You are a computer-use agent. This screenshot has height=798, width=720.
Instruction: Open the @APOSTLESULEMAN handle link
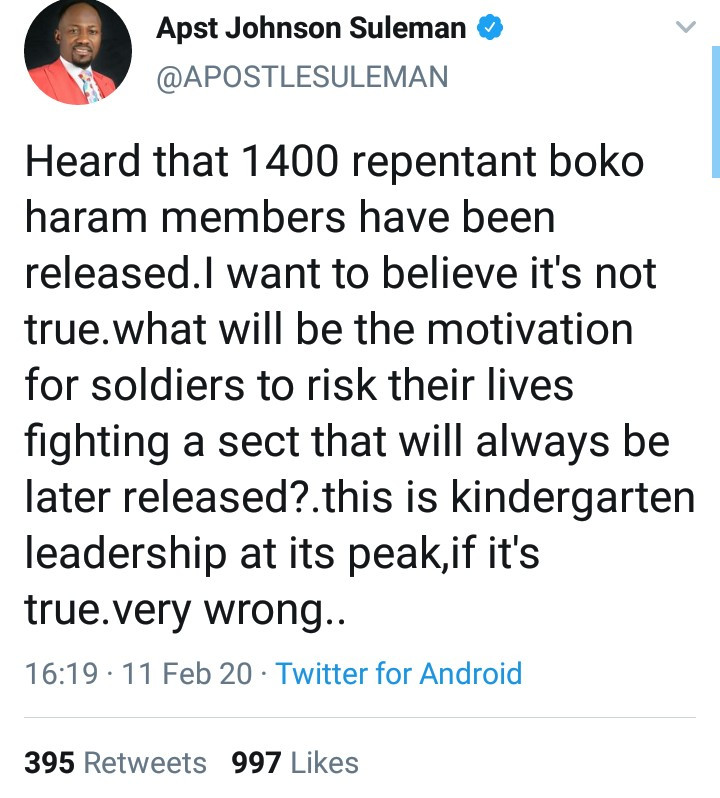tap(302, 76)
